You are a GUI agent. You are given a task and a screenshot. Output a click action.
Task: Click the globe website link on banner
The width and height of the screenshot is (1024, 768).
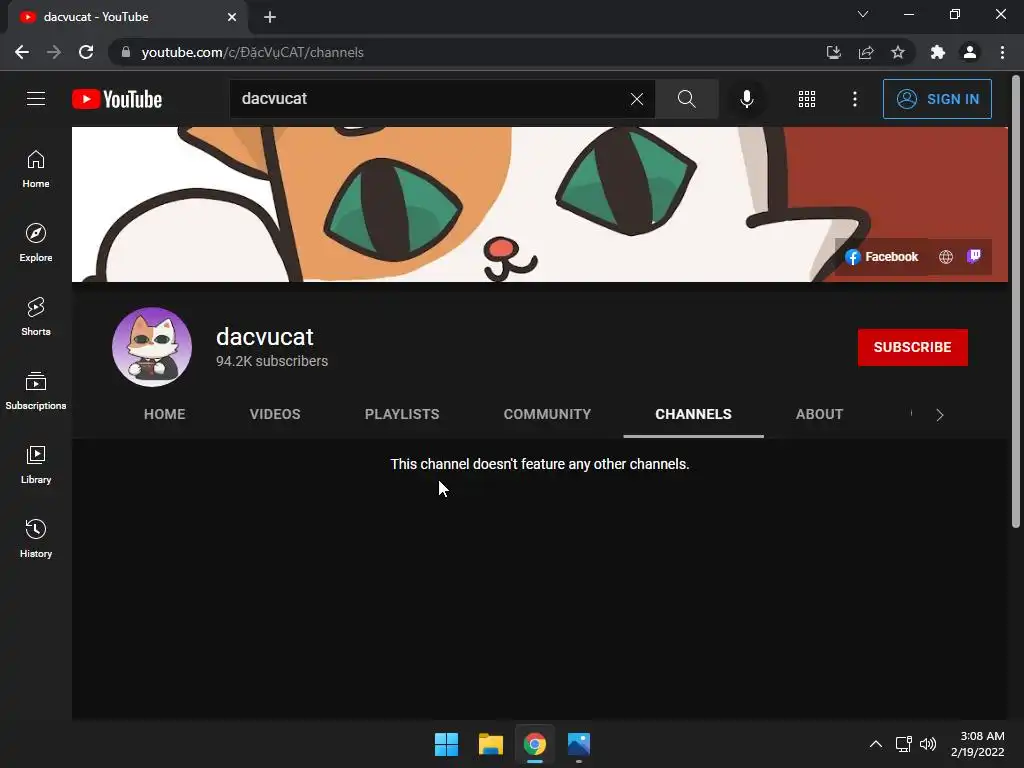(x=946, y=257)
